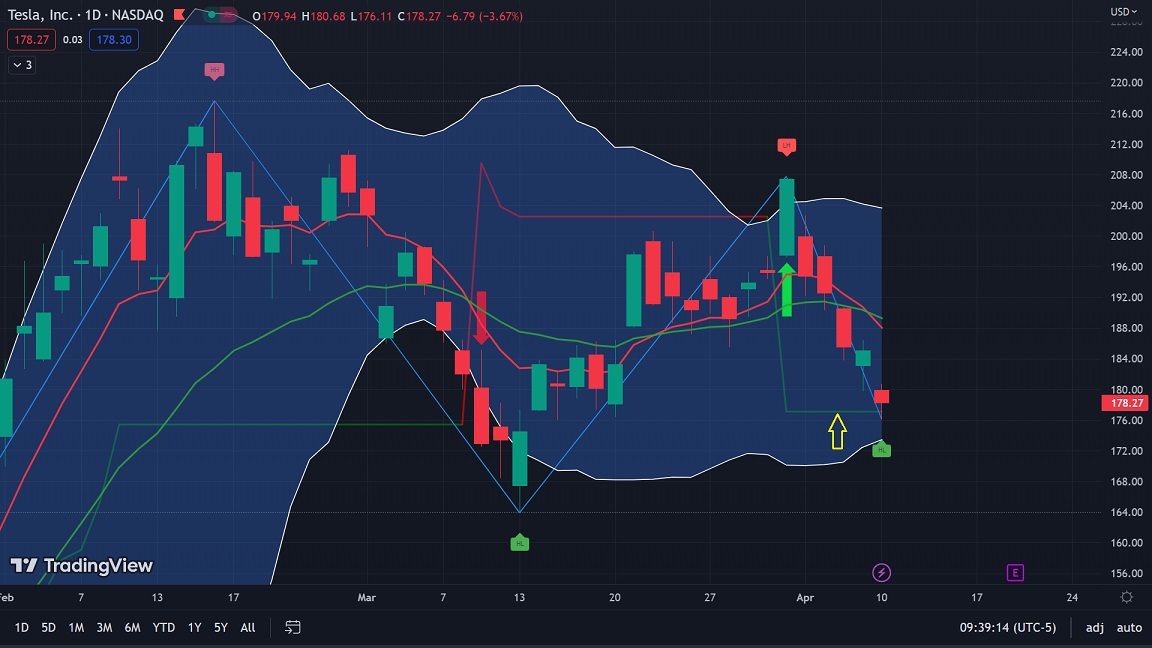Click the current price tag 178.27 on scale
1152x648 pixels.
(x=1125, y=403)
